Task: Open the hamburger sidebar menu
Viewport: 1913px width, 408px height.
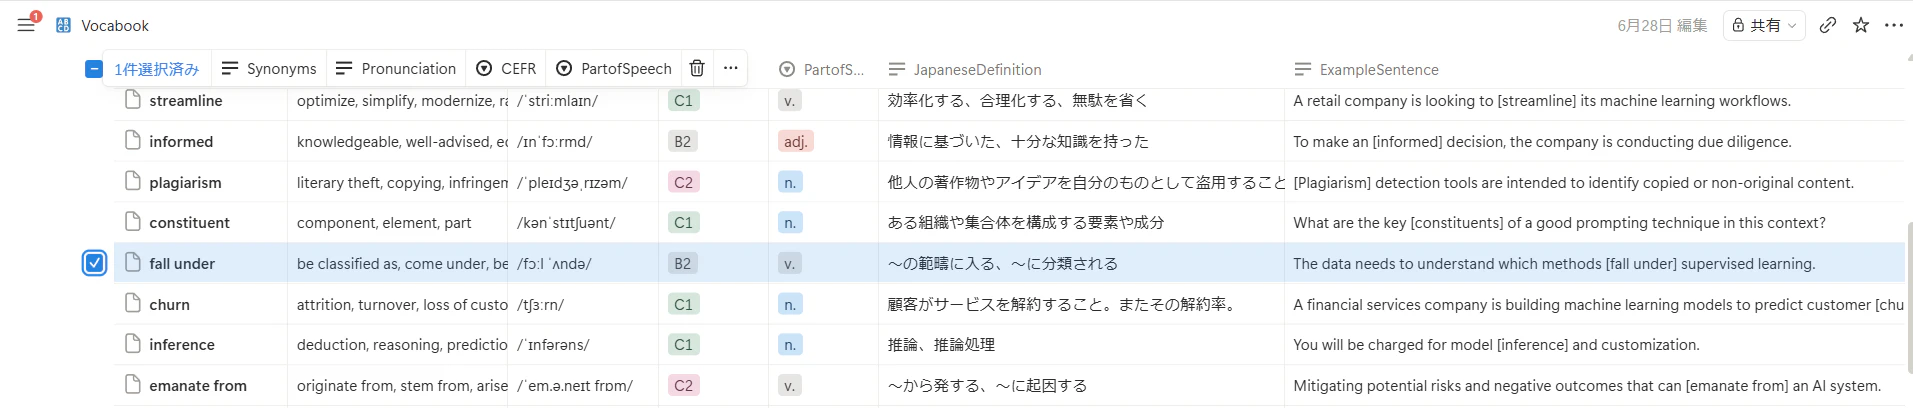Action: [26, 25]
